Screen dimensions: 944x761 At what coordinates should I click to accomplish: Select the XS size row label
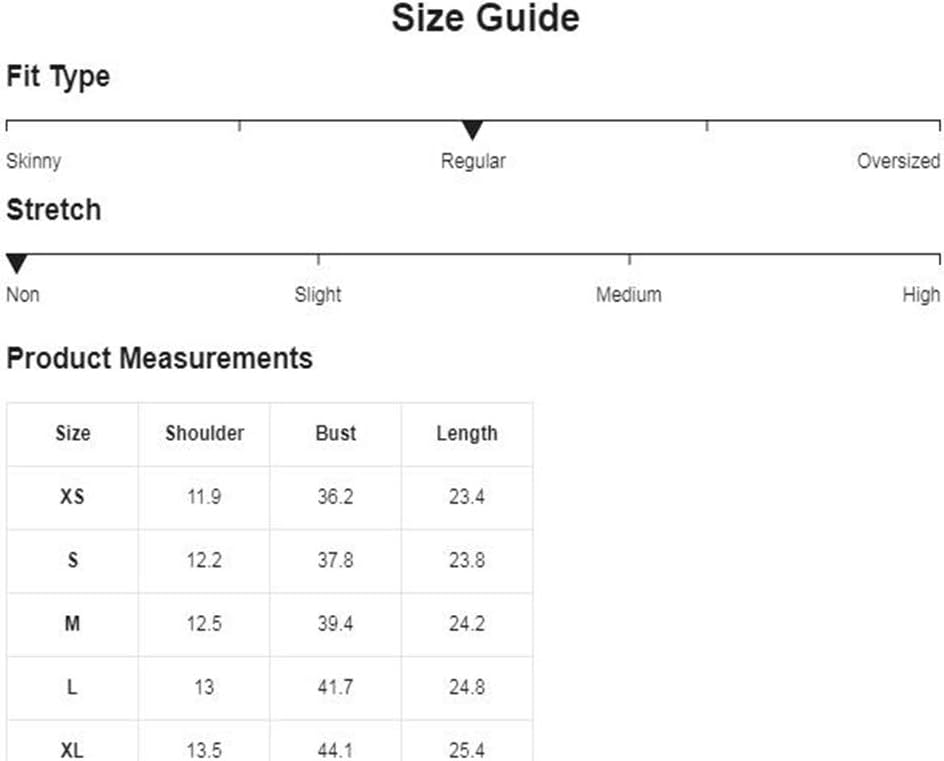click(x=72, y=497)
